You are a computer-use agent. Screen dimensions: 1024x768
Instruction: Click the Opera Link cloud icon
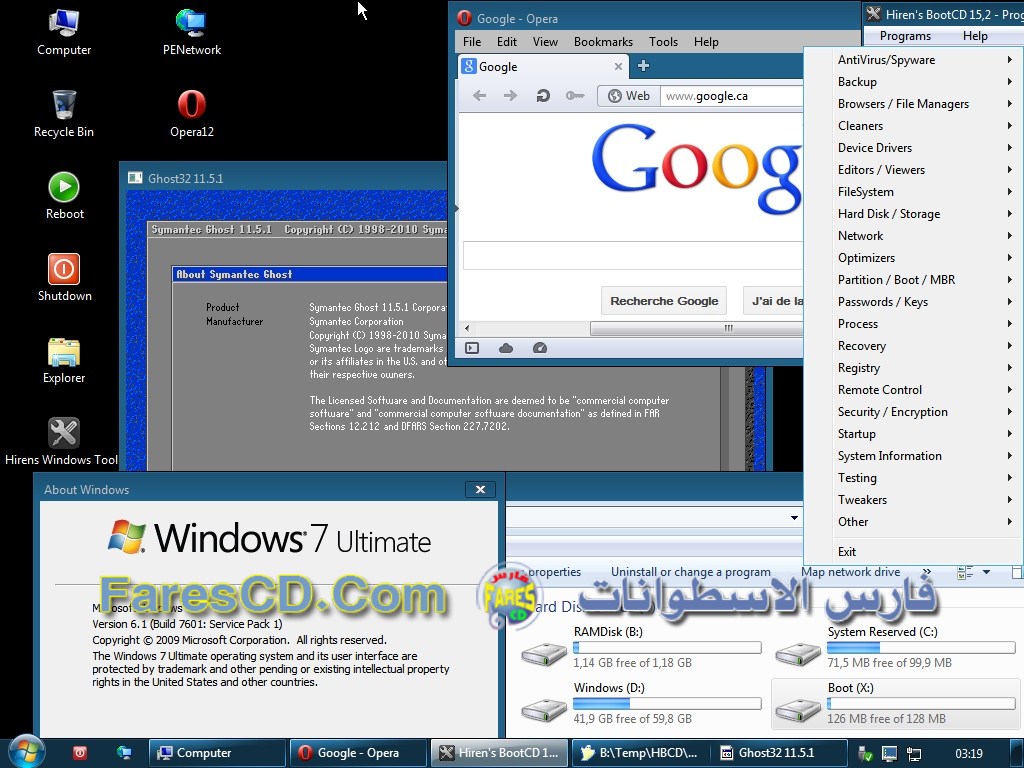click(506, 348)
